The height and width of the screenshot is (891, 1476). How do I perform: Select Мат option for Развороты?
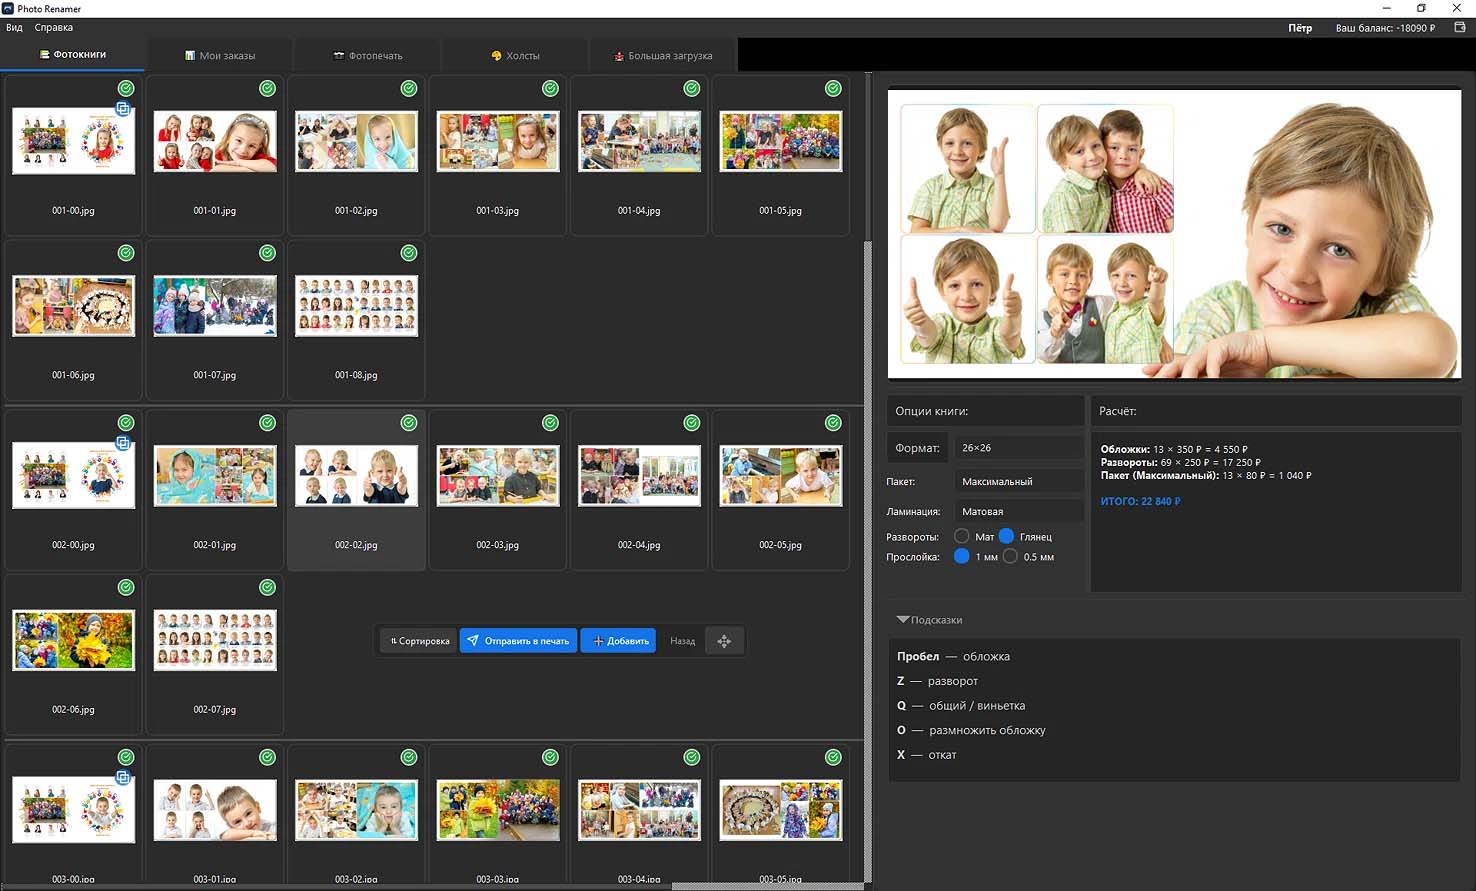point(962,537)
